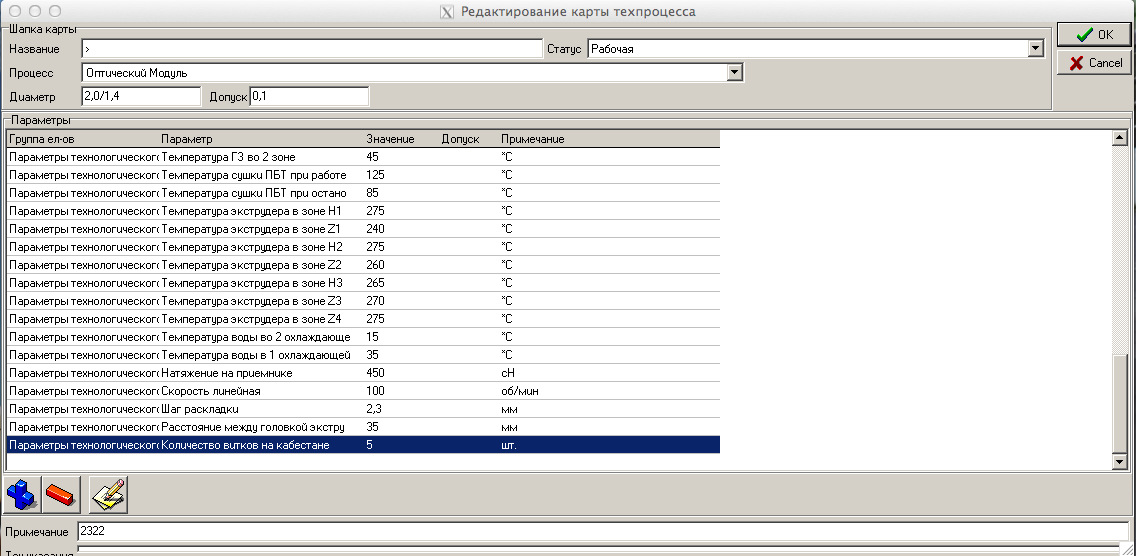This screenshot has width=1136, height=556.
Task: Expand the Процесс combo box arrow
Action: pos(735,72)
